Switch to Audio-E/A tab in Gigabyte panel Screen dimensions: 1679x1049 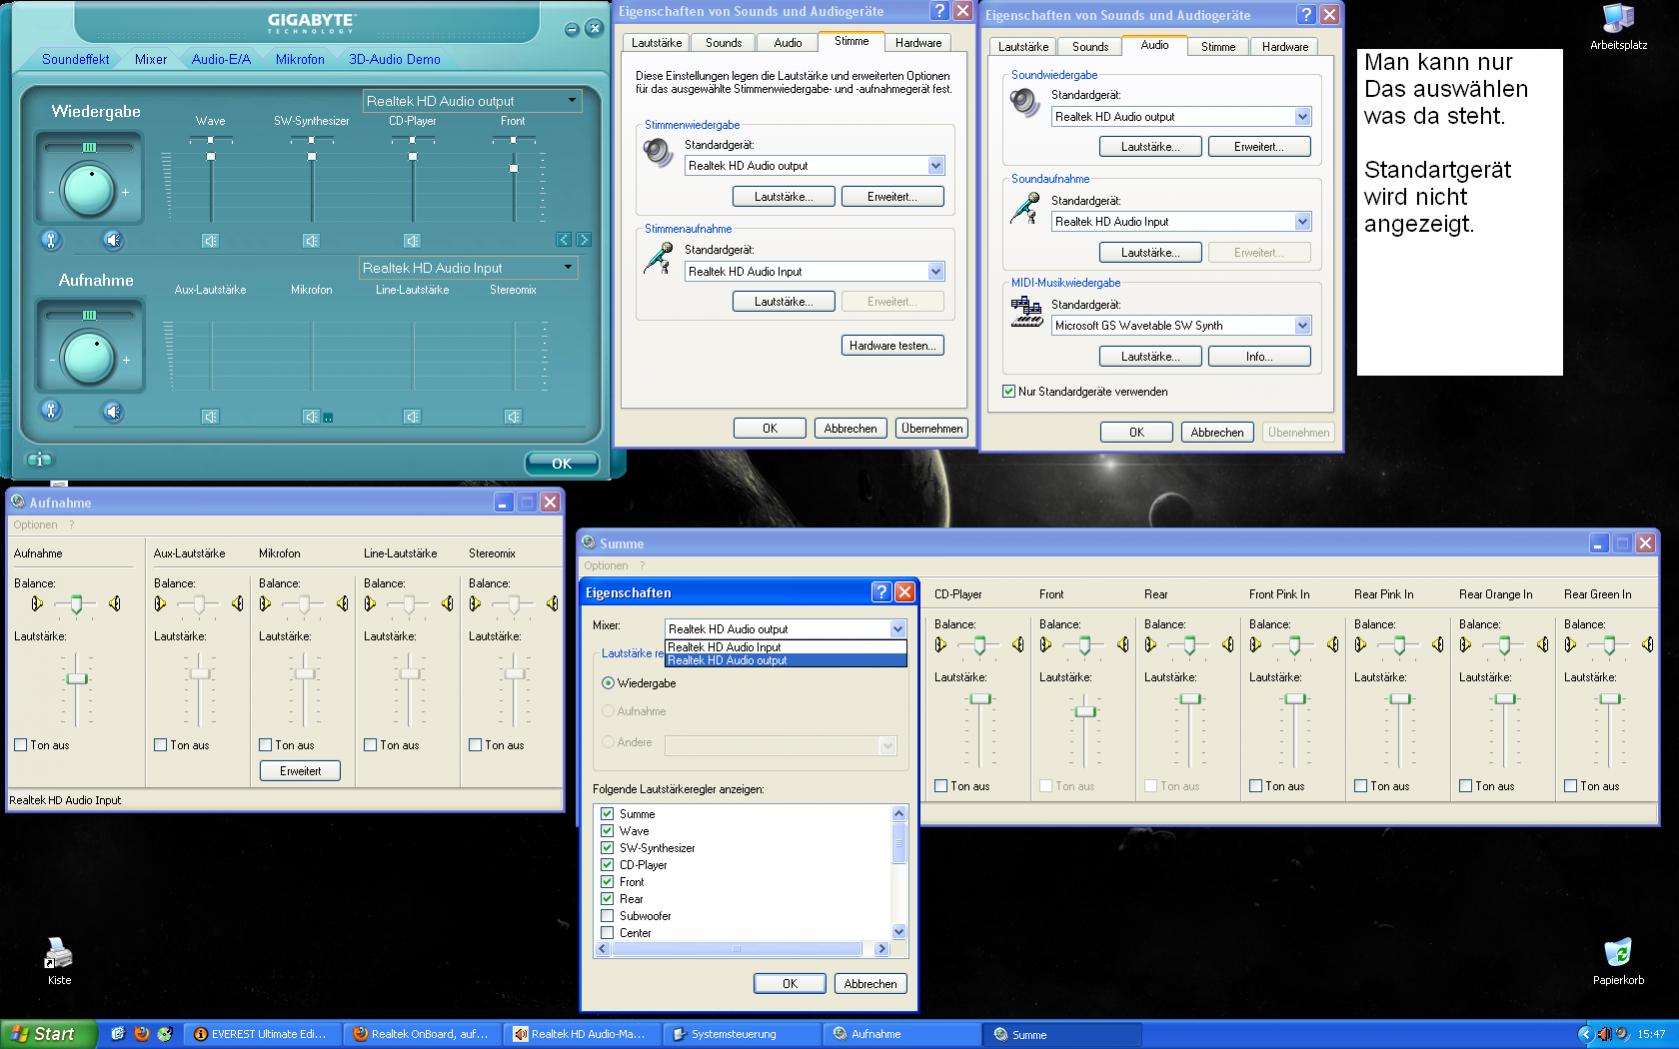pos(221,60)
